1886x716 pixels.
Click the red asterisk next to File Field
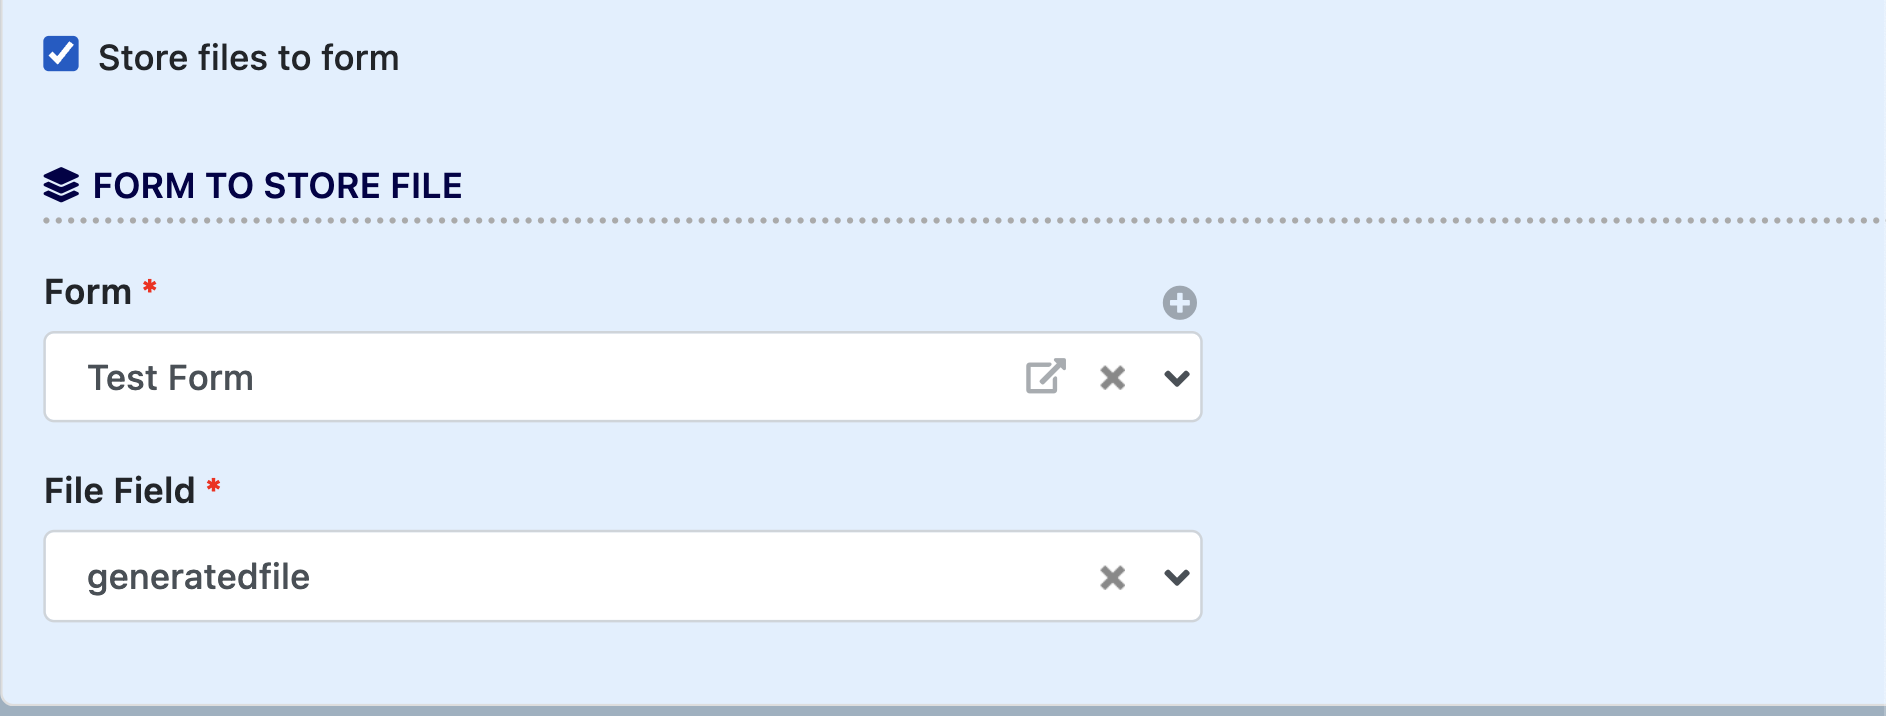pos(213,487)
